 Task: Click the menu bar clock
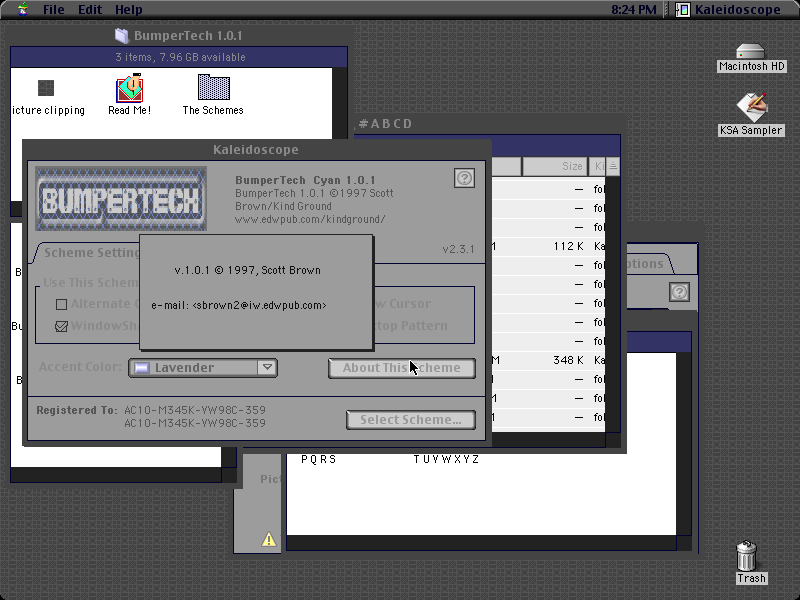pos(634,9)
